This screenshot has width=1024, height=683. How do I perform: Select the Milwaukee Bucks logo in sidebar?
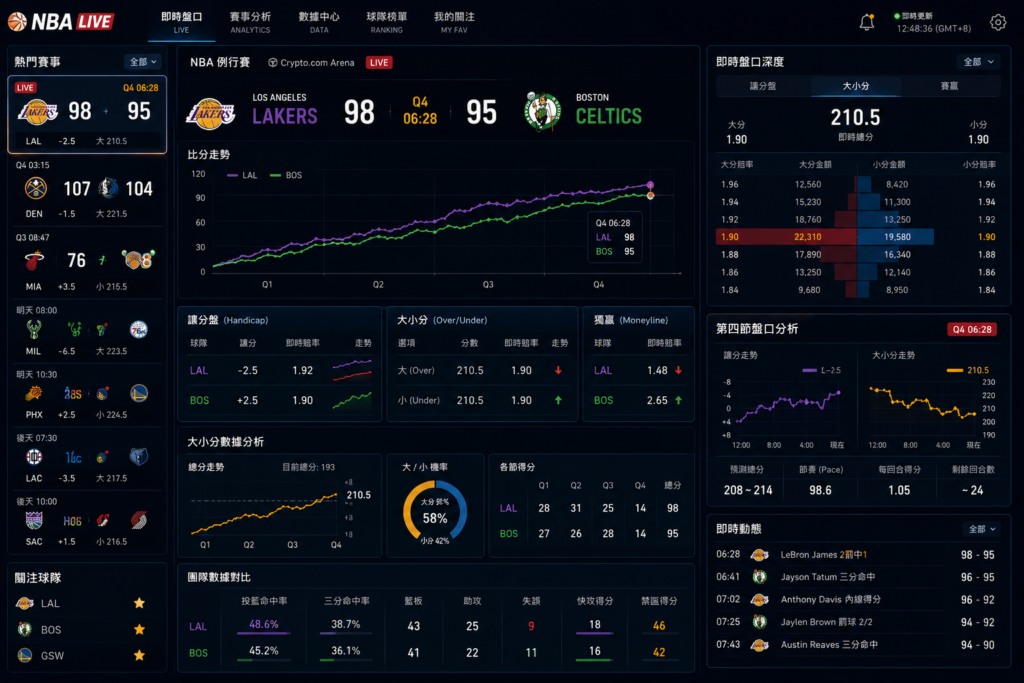(34, 329)
